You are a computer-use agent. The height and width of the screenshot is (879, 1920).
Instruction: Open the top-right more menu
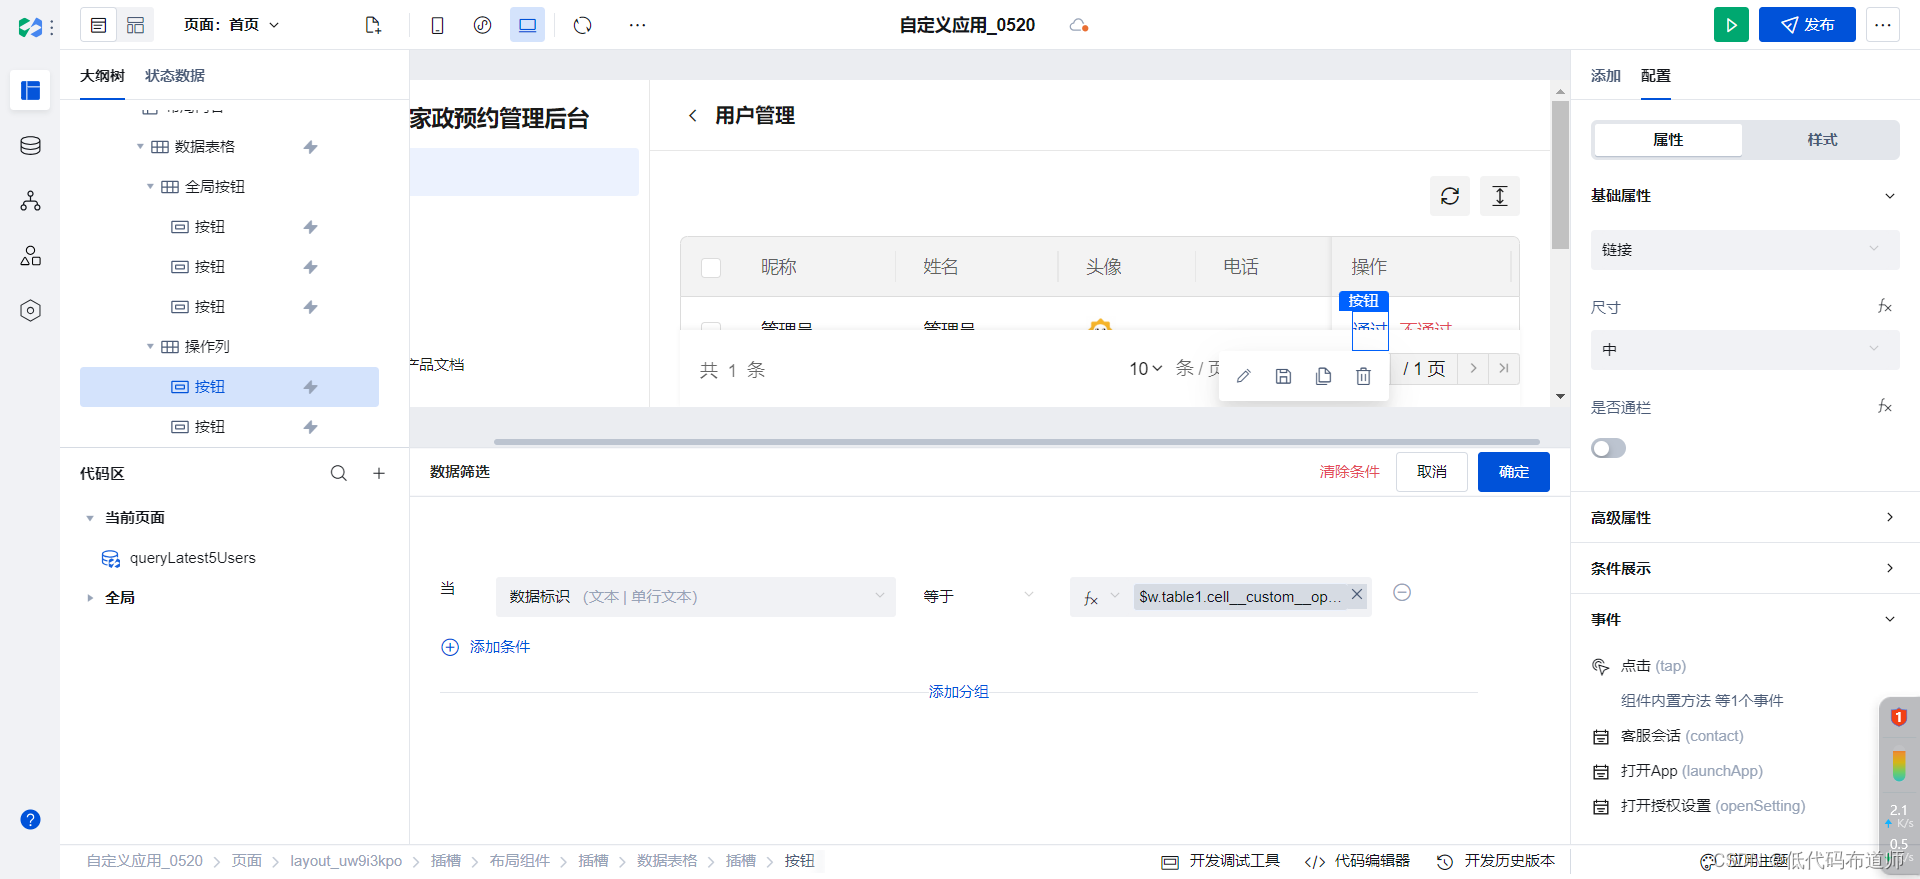pos(1882,25)
